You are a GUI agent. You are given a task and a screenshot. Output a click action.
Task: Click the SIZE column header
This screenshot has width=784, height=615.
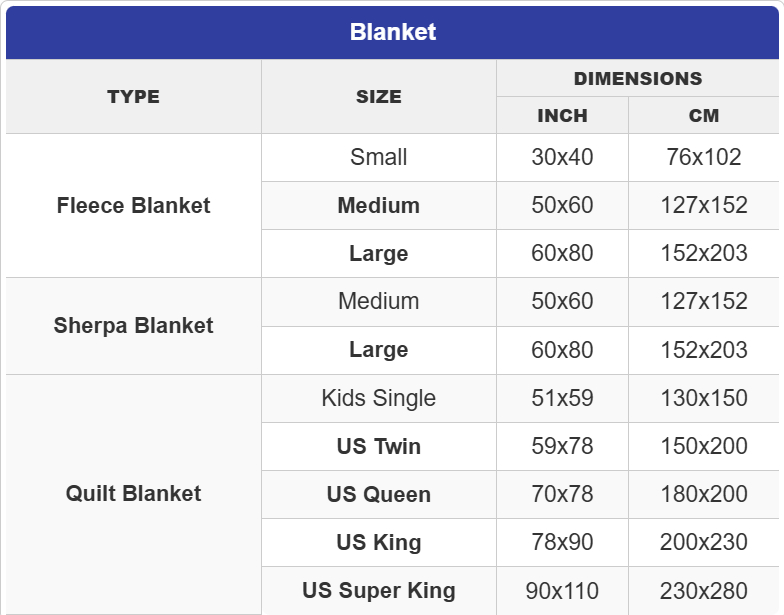[x=378, y=97]
